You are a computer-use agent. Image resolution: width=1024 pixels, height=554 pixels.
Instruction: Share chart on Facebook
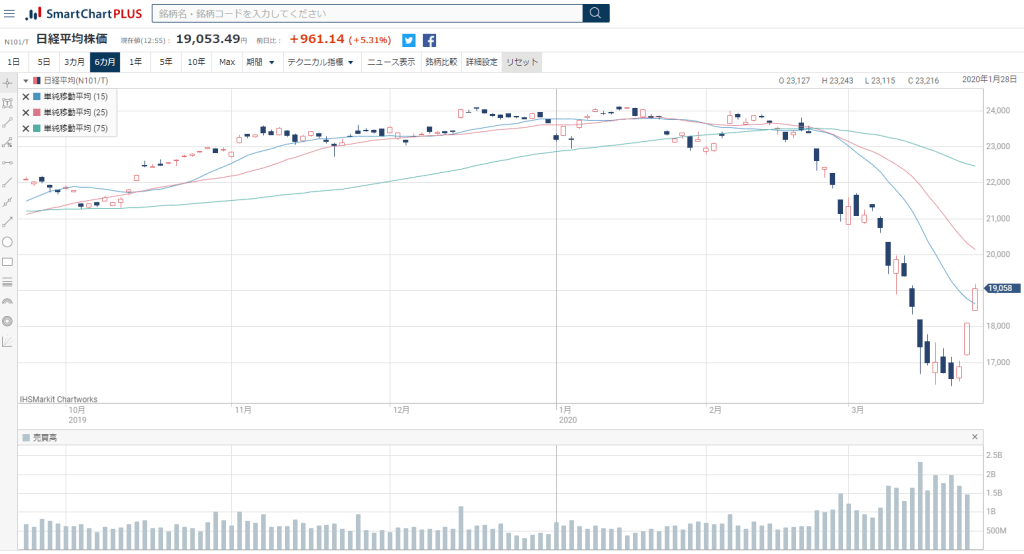[x=429, y=40]
